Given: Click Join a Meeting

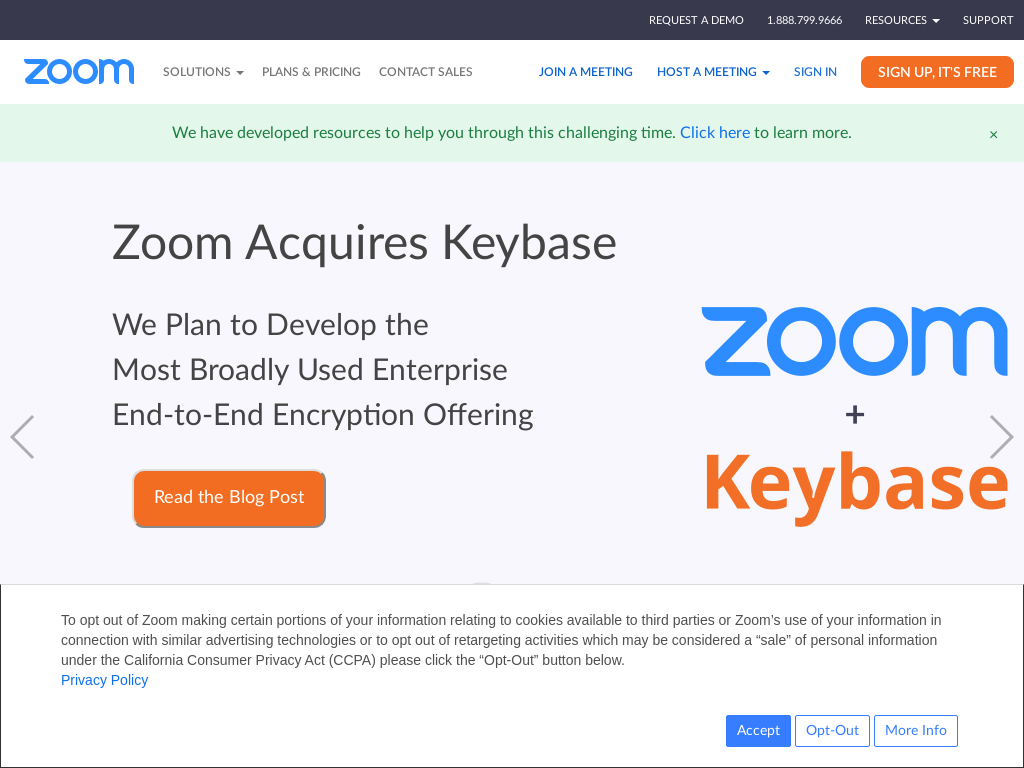Looking at the screenshot, I should (x=586, y=72).
